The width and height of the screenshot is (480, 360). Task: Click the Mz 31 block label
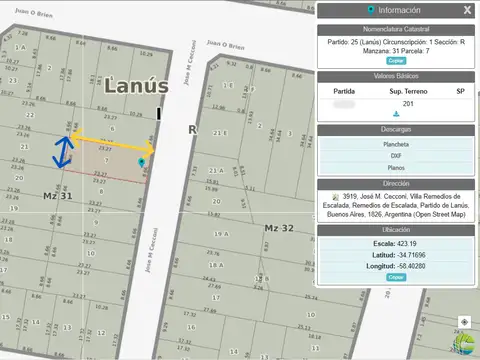click(x=58, y=196)
